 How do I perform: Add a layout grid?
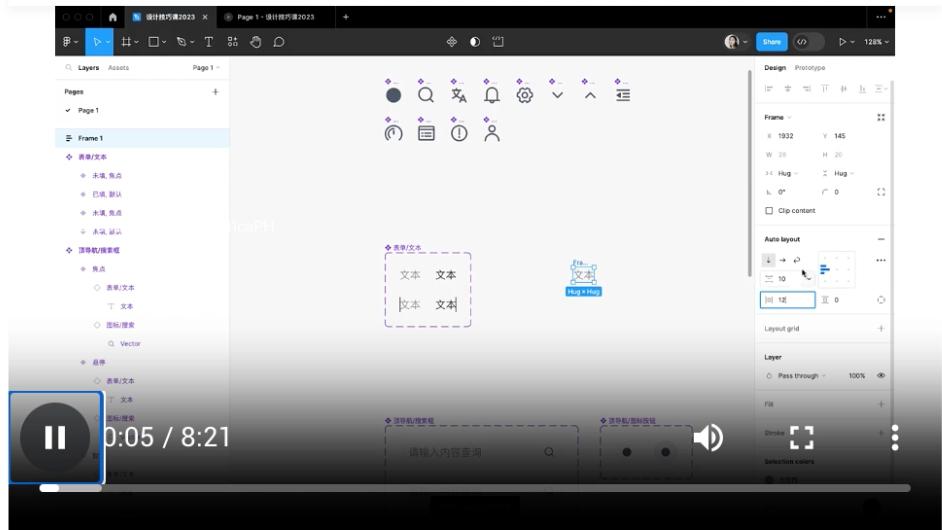(x=881, y=328)
